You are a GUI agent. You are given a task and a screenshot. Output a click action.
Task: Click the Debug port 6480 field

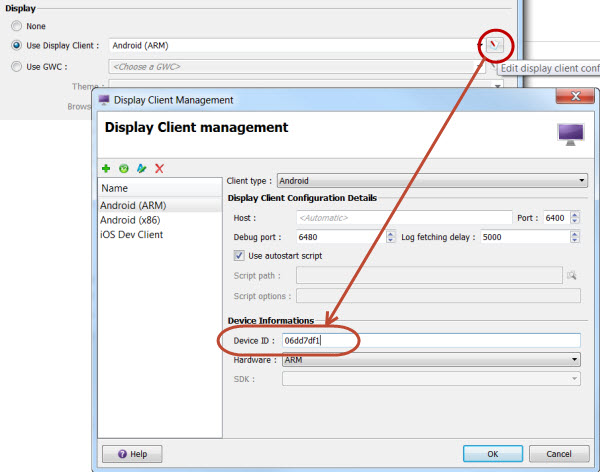[x=341, y=237]
